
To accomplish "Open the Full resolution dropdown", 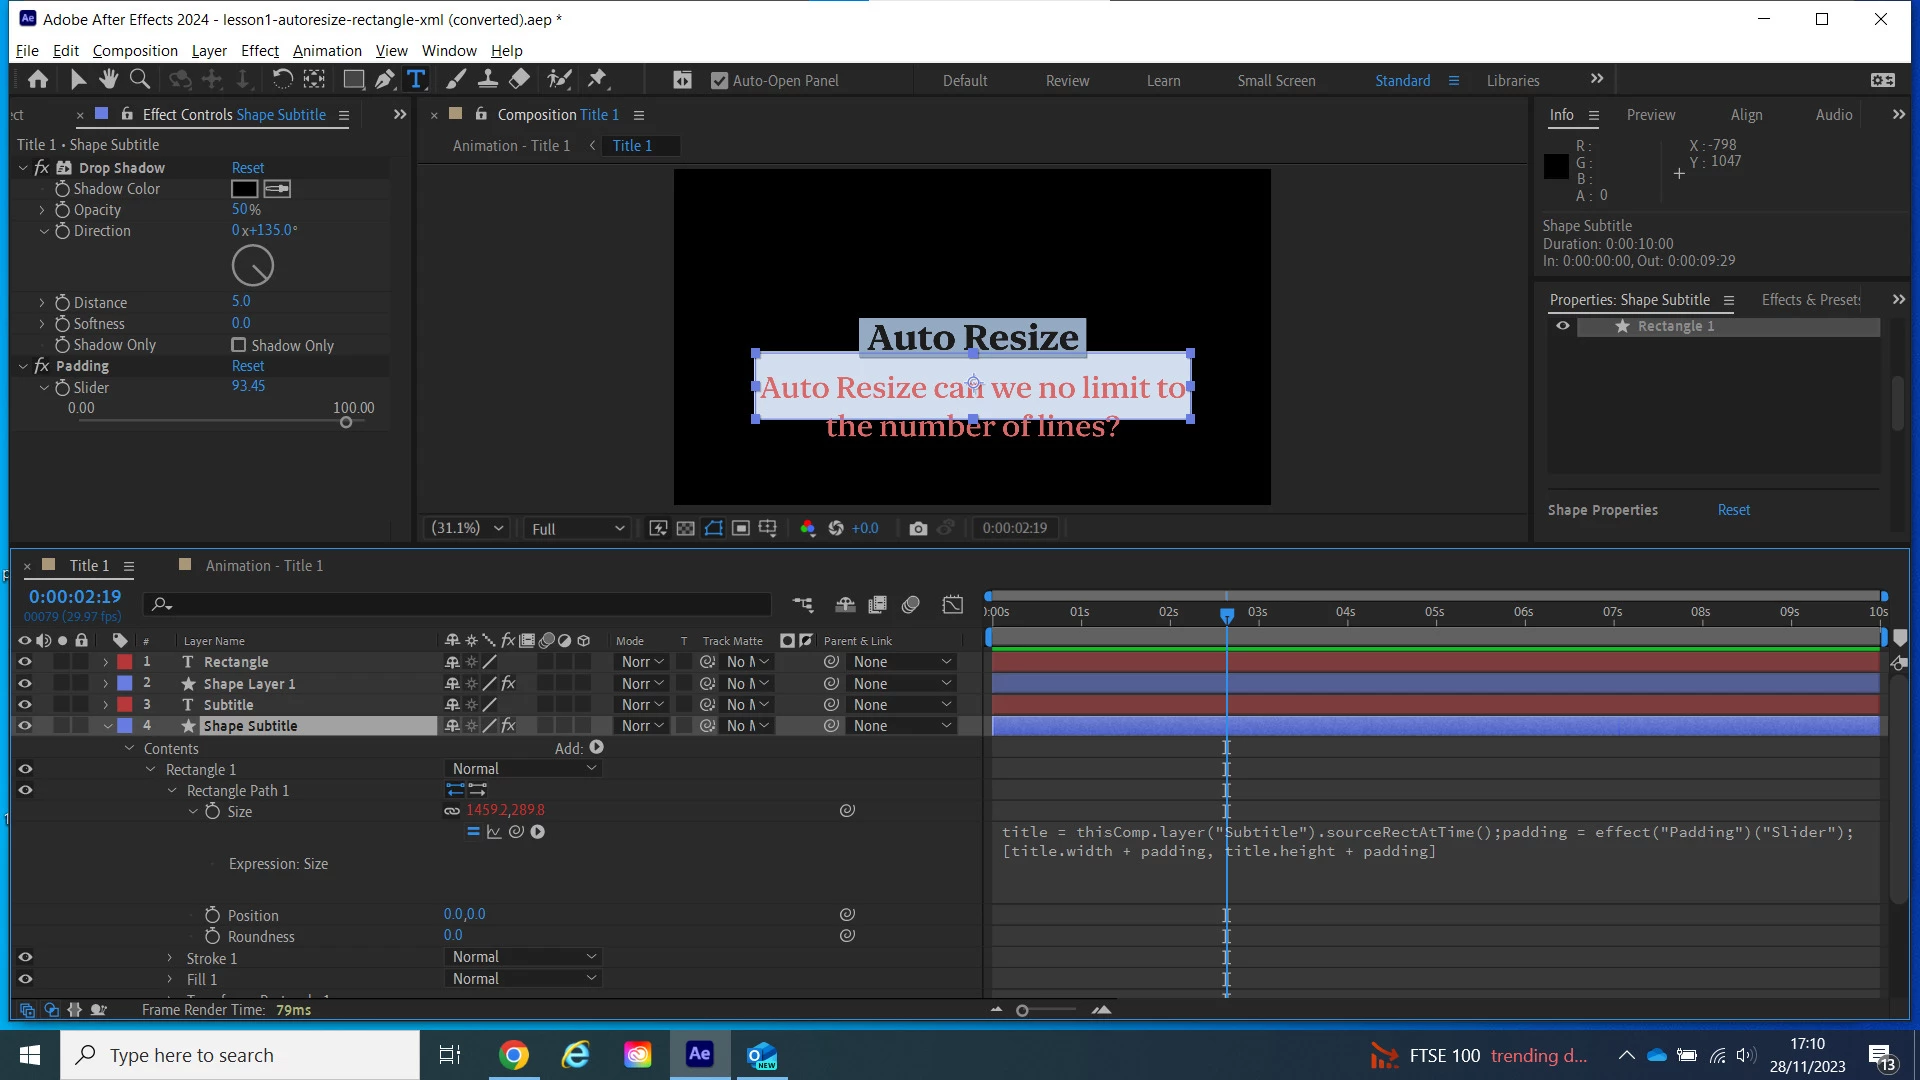I will (x=578, y=528).
